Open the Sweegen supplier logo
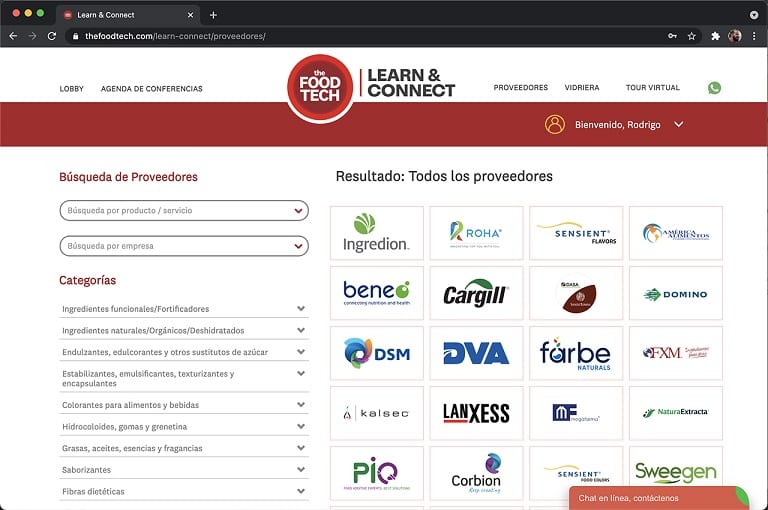The height and width of the screenshot is (510, 768). (675, 472)
